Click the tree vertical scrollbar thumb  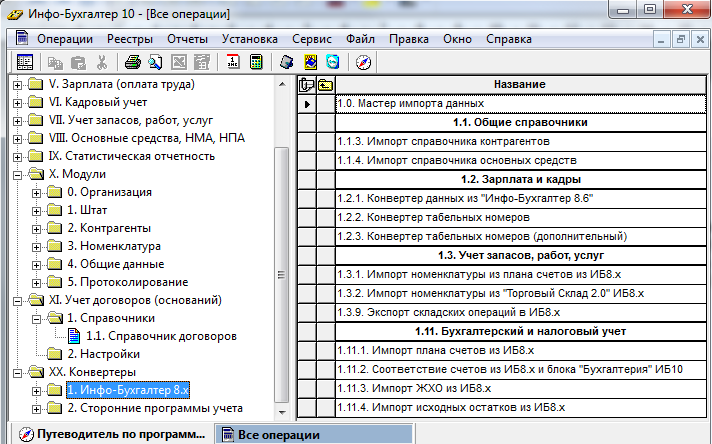click(282, 275)
